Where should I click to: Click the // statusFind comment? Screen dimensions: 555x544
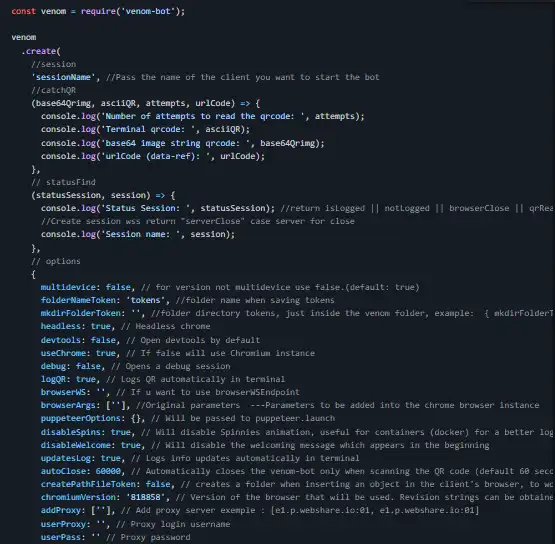(x=63, y=182)
